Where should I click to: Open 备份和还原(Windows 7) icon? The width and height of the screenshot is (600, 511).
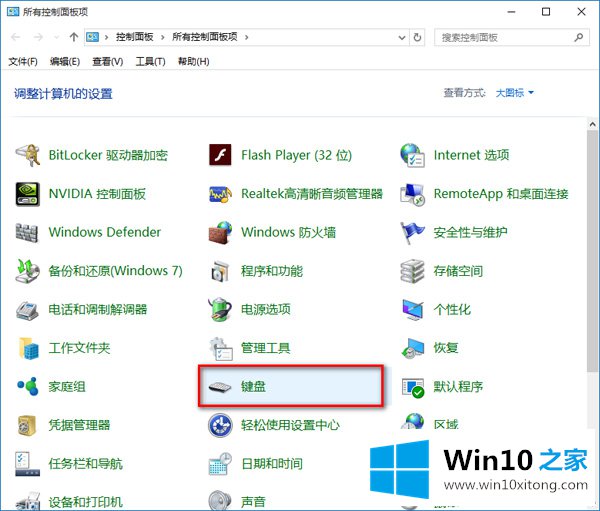click(x=28, y=271)
